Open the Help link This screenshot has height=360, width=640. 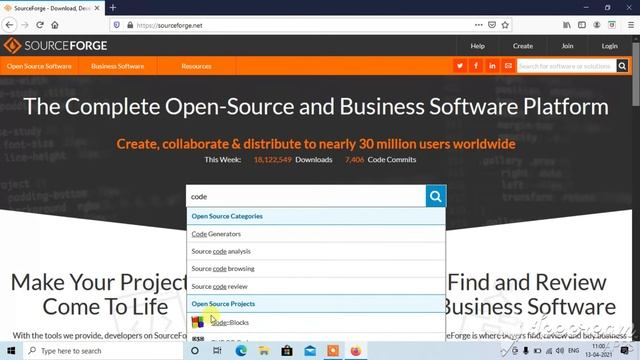point(477,46)
